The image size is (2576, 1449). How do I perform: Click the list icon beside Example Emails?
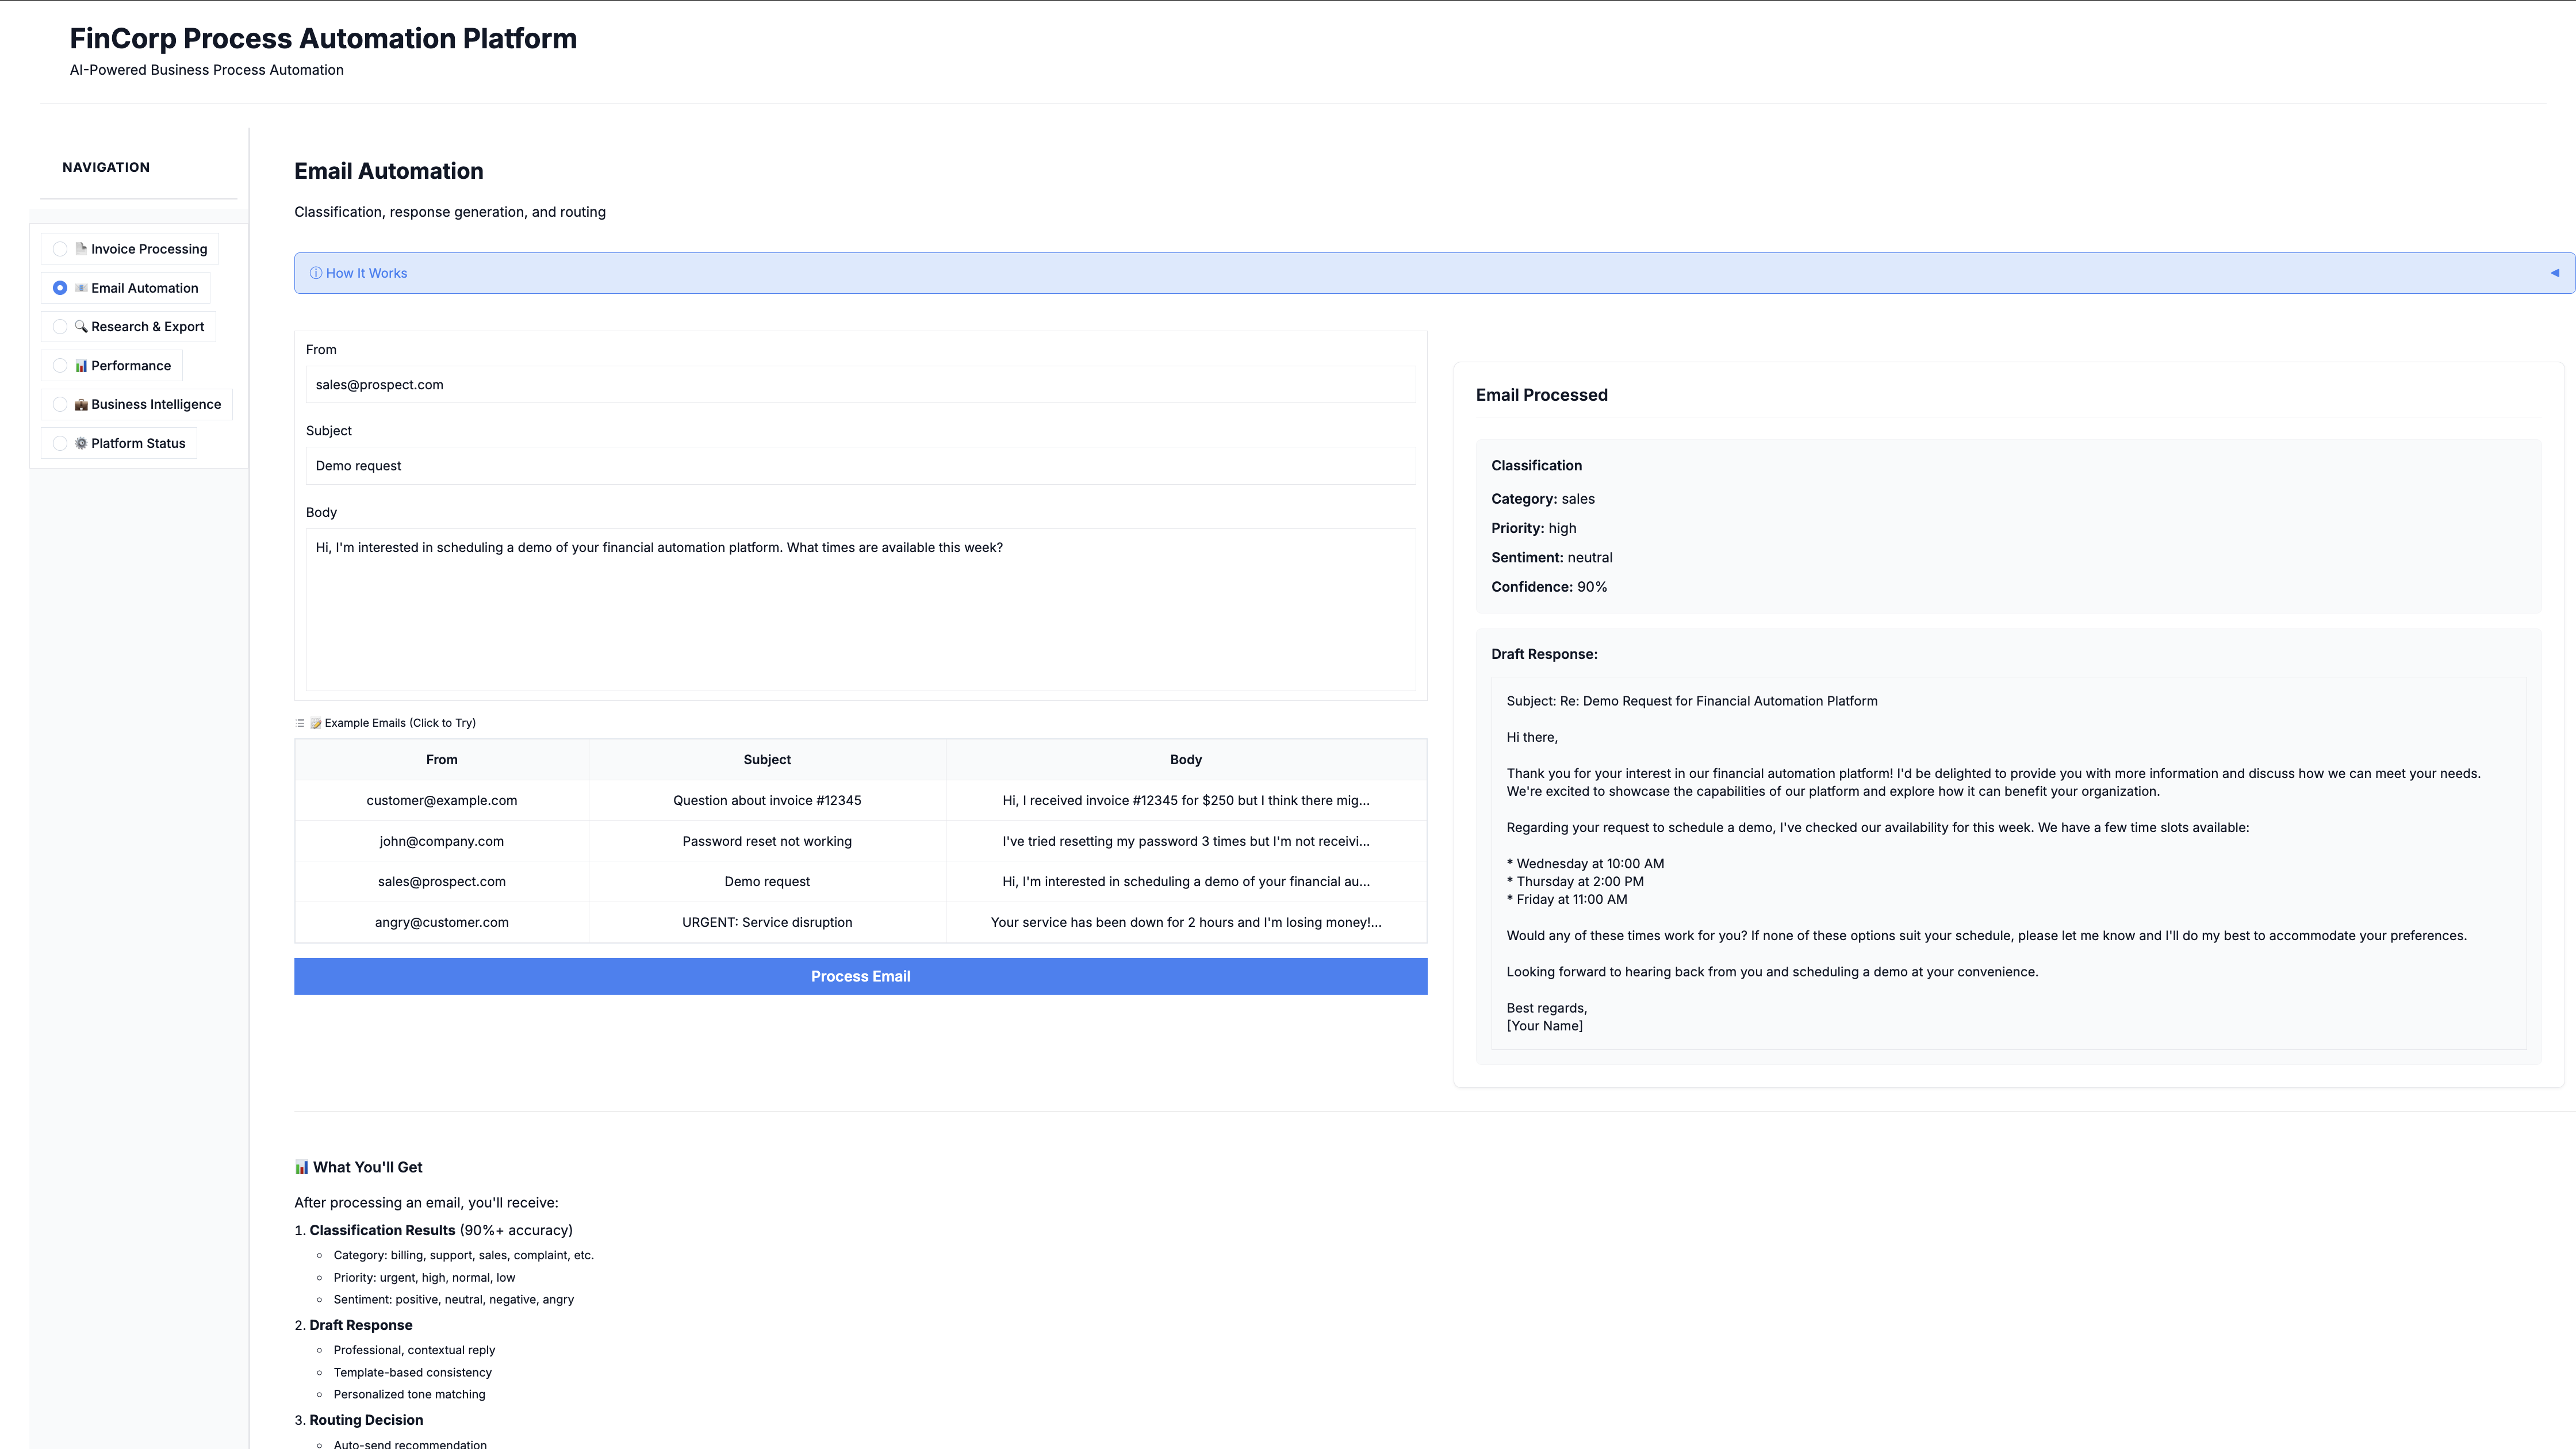(300, 723)
